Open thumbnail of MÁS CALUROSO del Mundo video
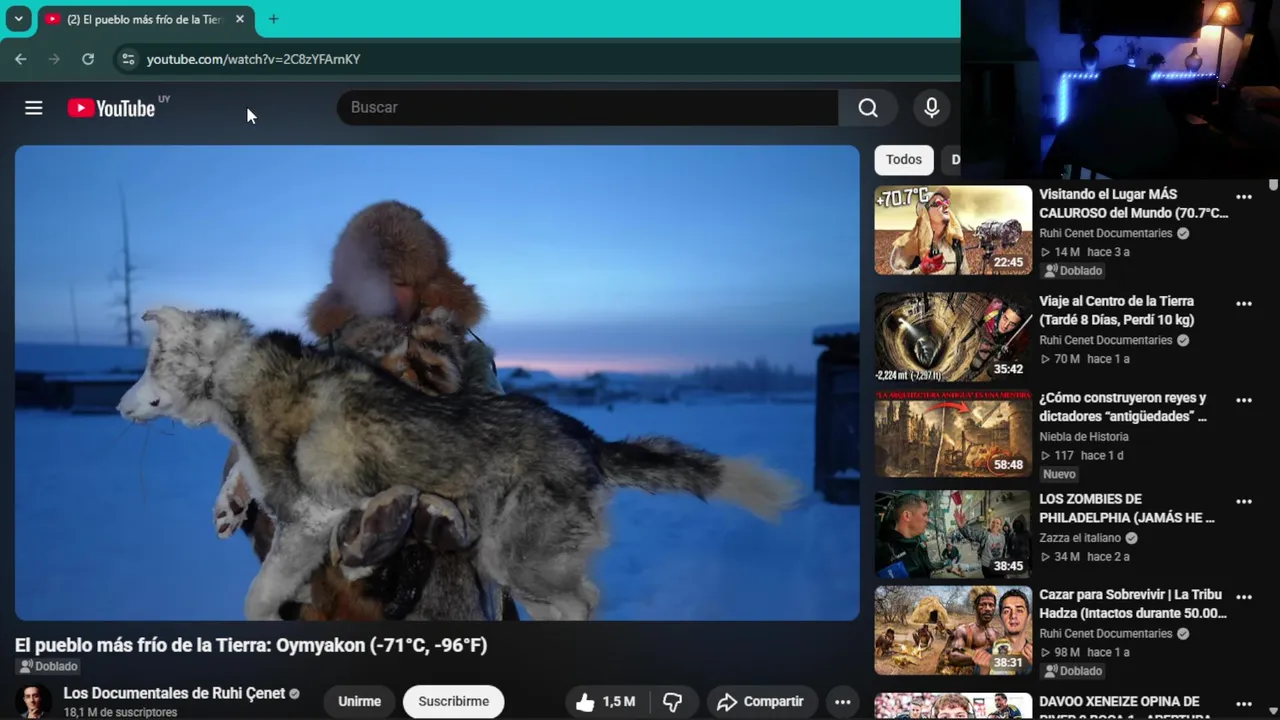Viewport: 1280px width, 720px height. [x=953, y=230]
